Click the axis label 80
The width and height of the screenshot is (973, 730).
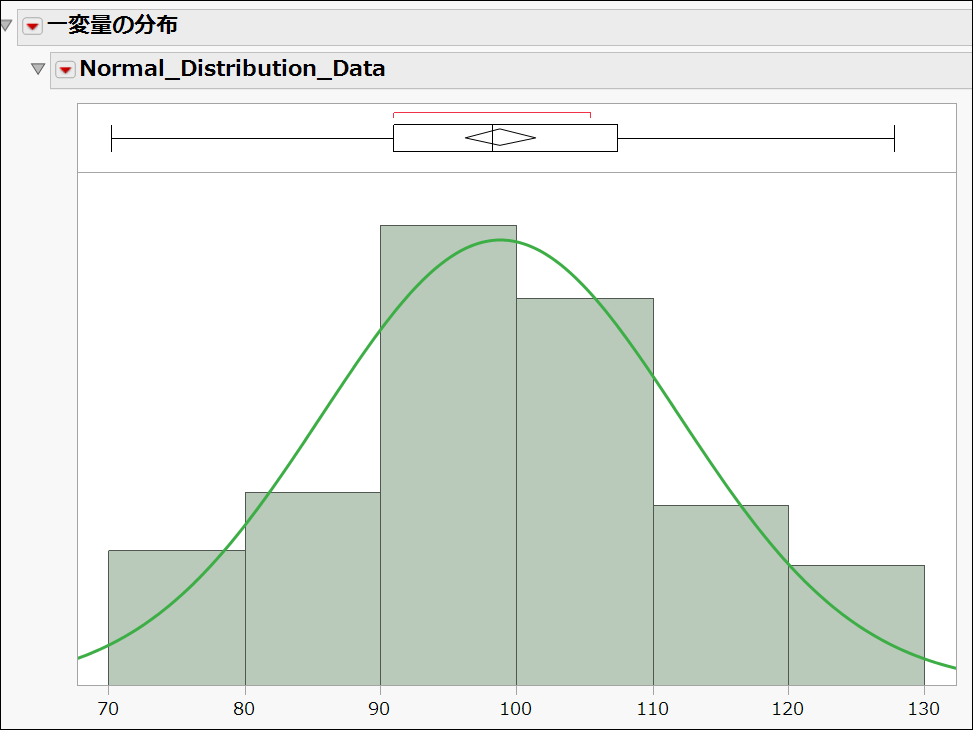tap(244, 708)
